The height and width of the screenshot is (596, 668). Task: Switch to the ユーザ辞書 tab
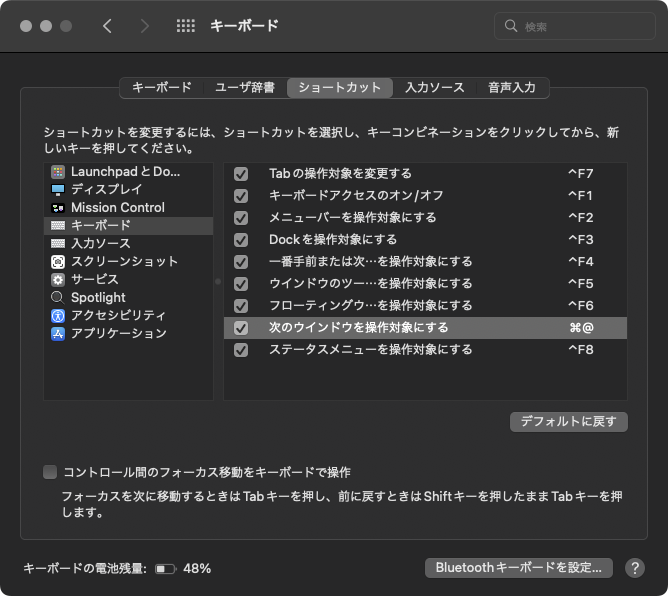coord(245,88)
